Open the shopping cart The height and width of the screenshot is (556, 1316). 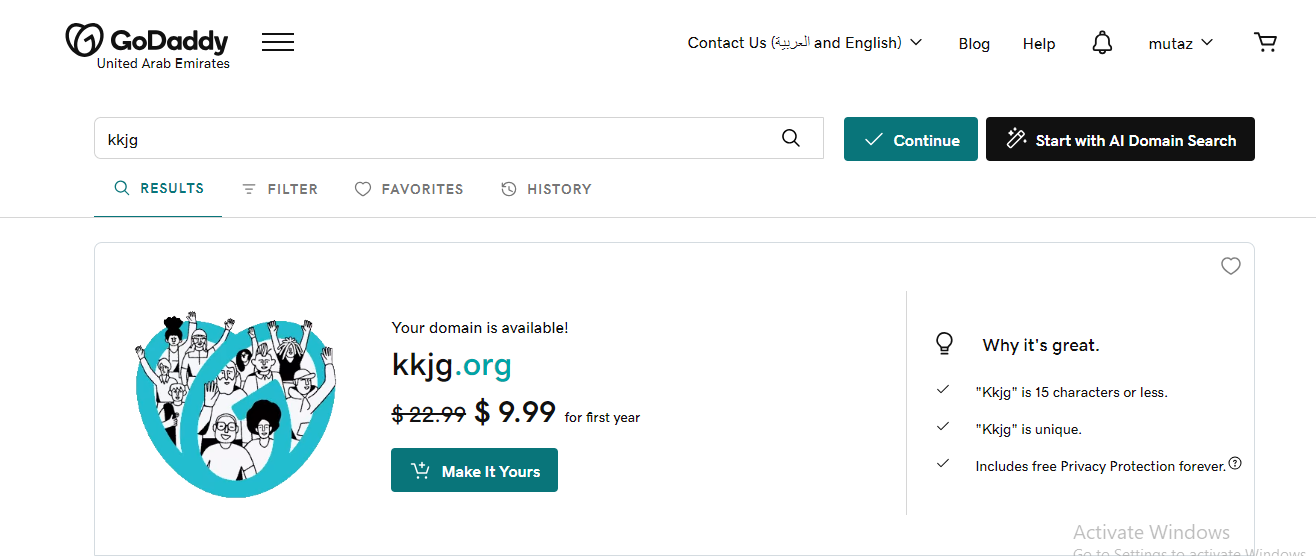(1265, 42)
